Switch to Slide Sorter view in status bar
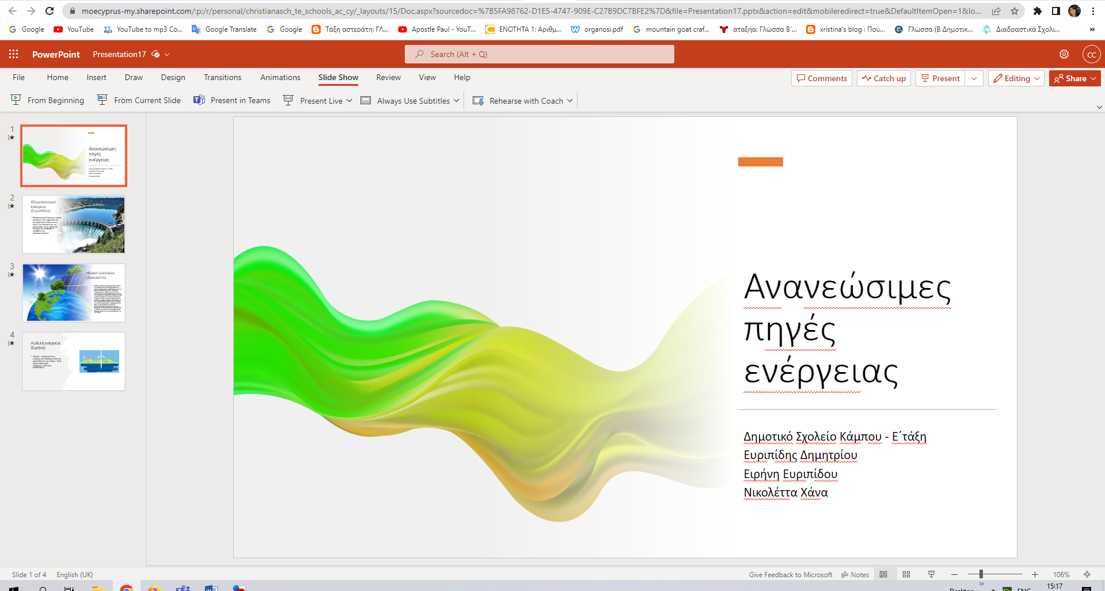 tap(906, 575)
